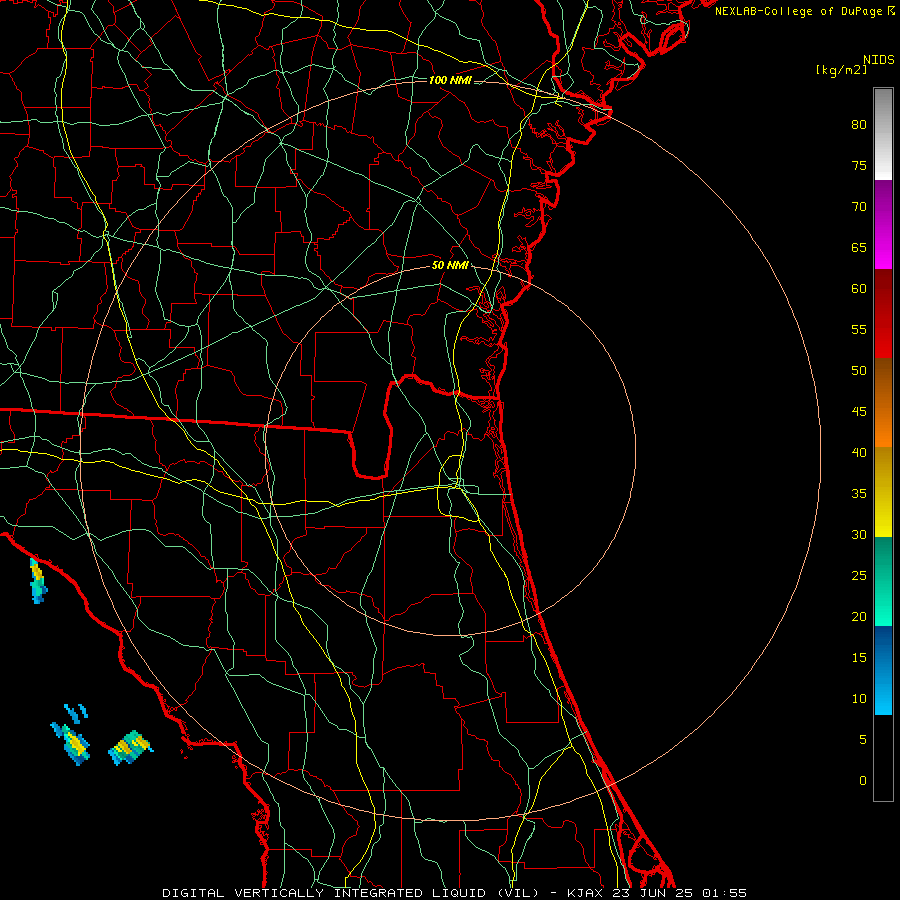900x900 pixels.
Task: Click the 15 value on the VIL scale
Action: point(859,658)
